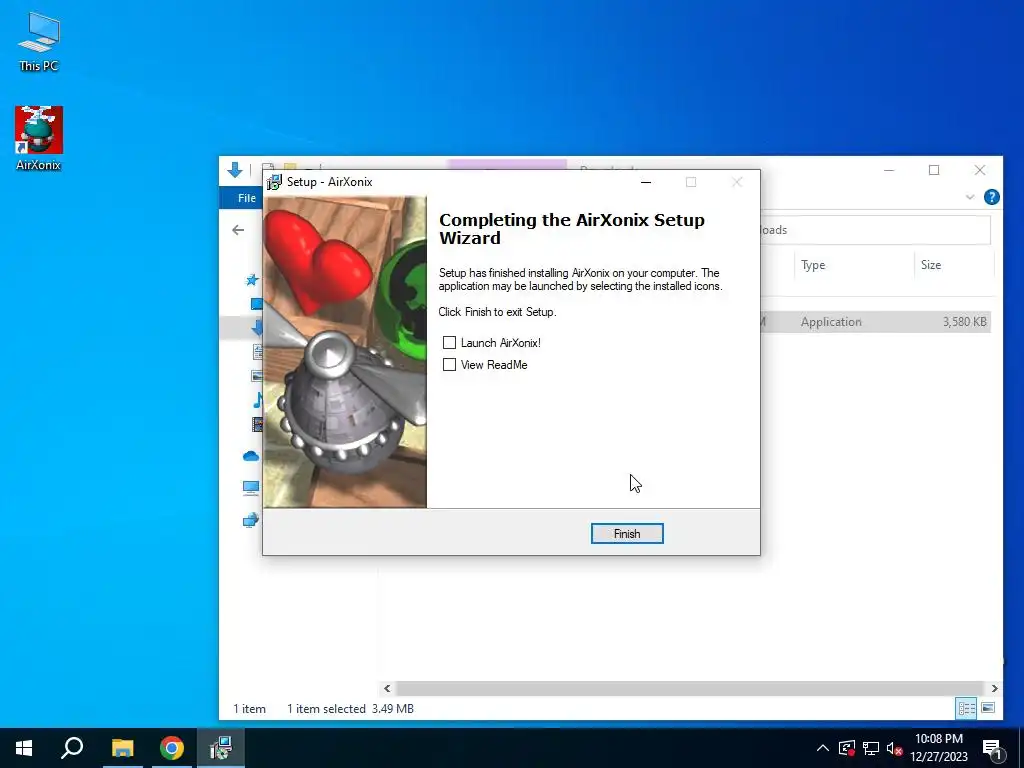Viewport: 1024px width, 768px height.
Task: Click the Explorer title bar download arrow icon
Action: coord(235,170)
